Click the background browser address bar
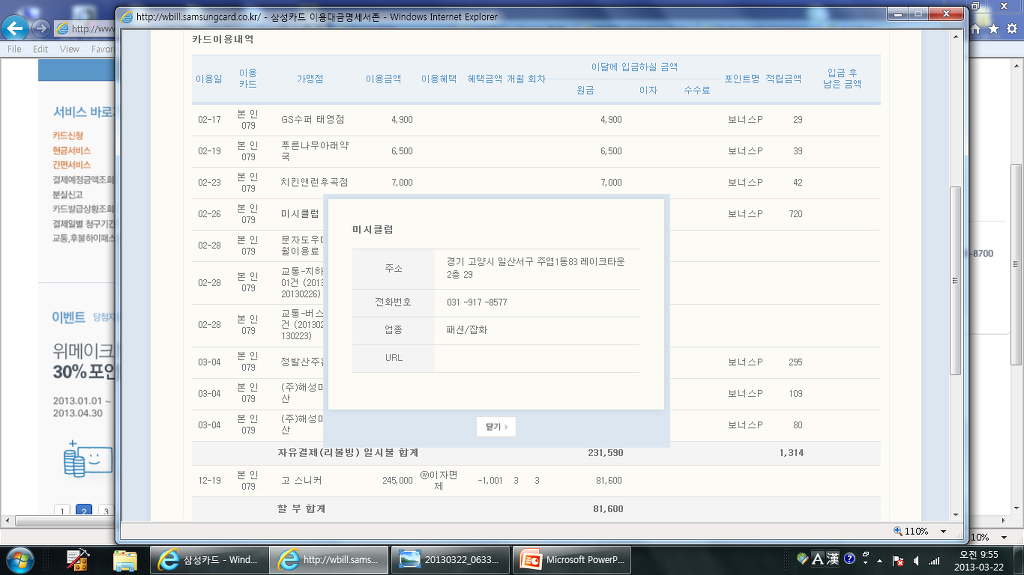 click(x=85, y=28)
